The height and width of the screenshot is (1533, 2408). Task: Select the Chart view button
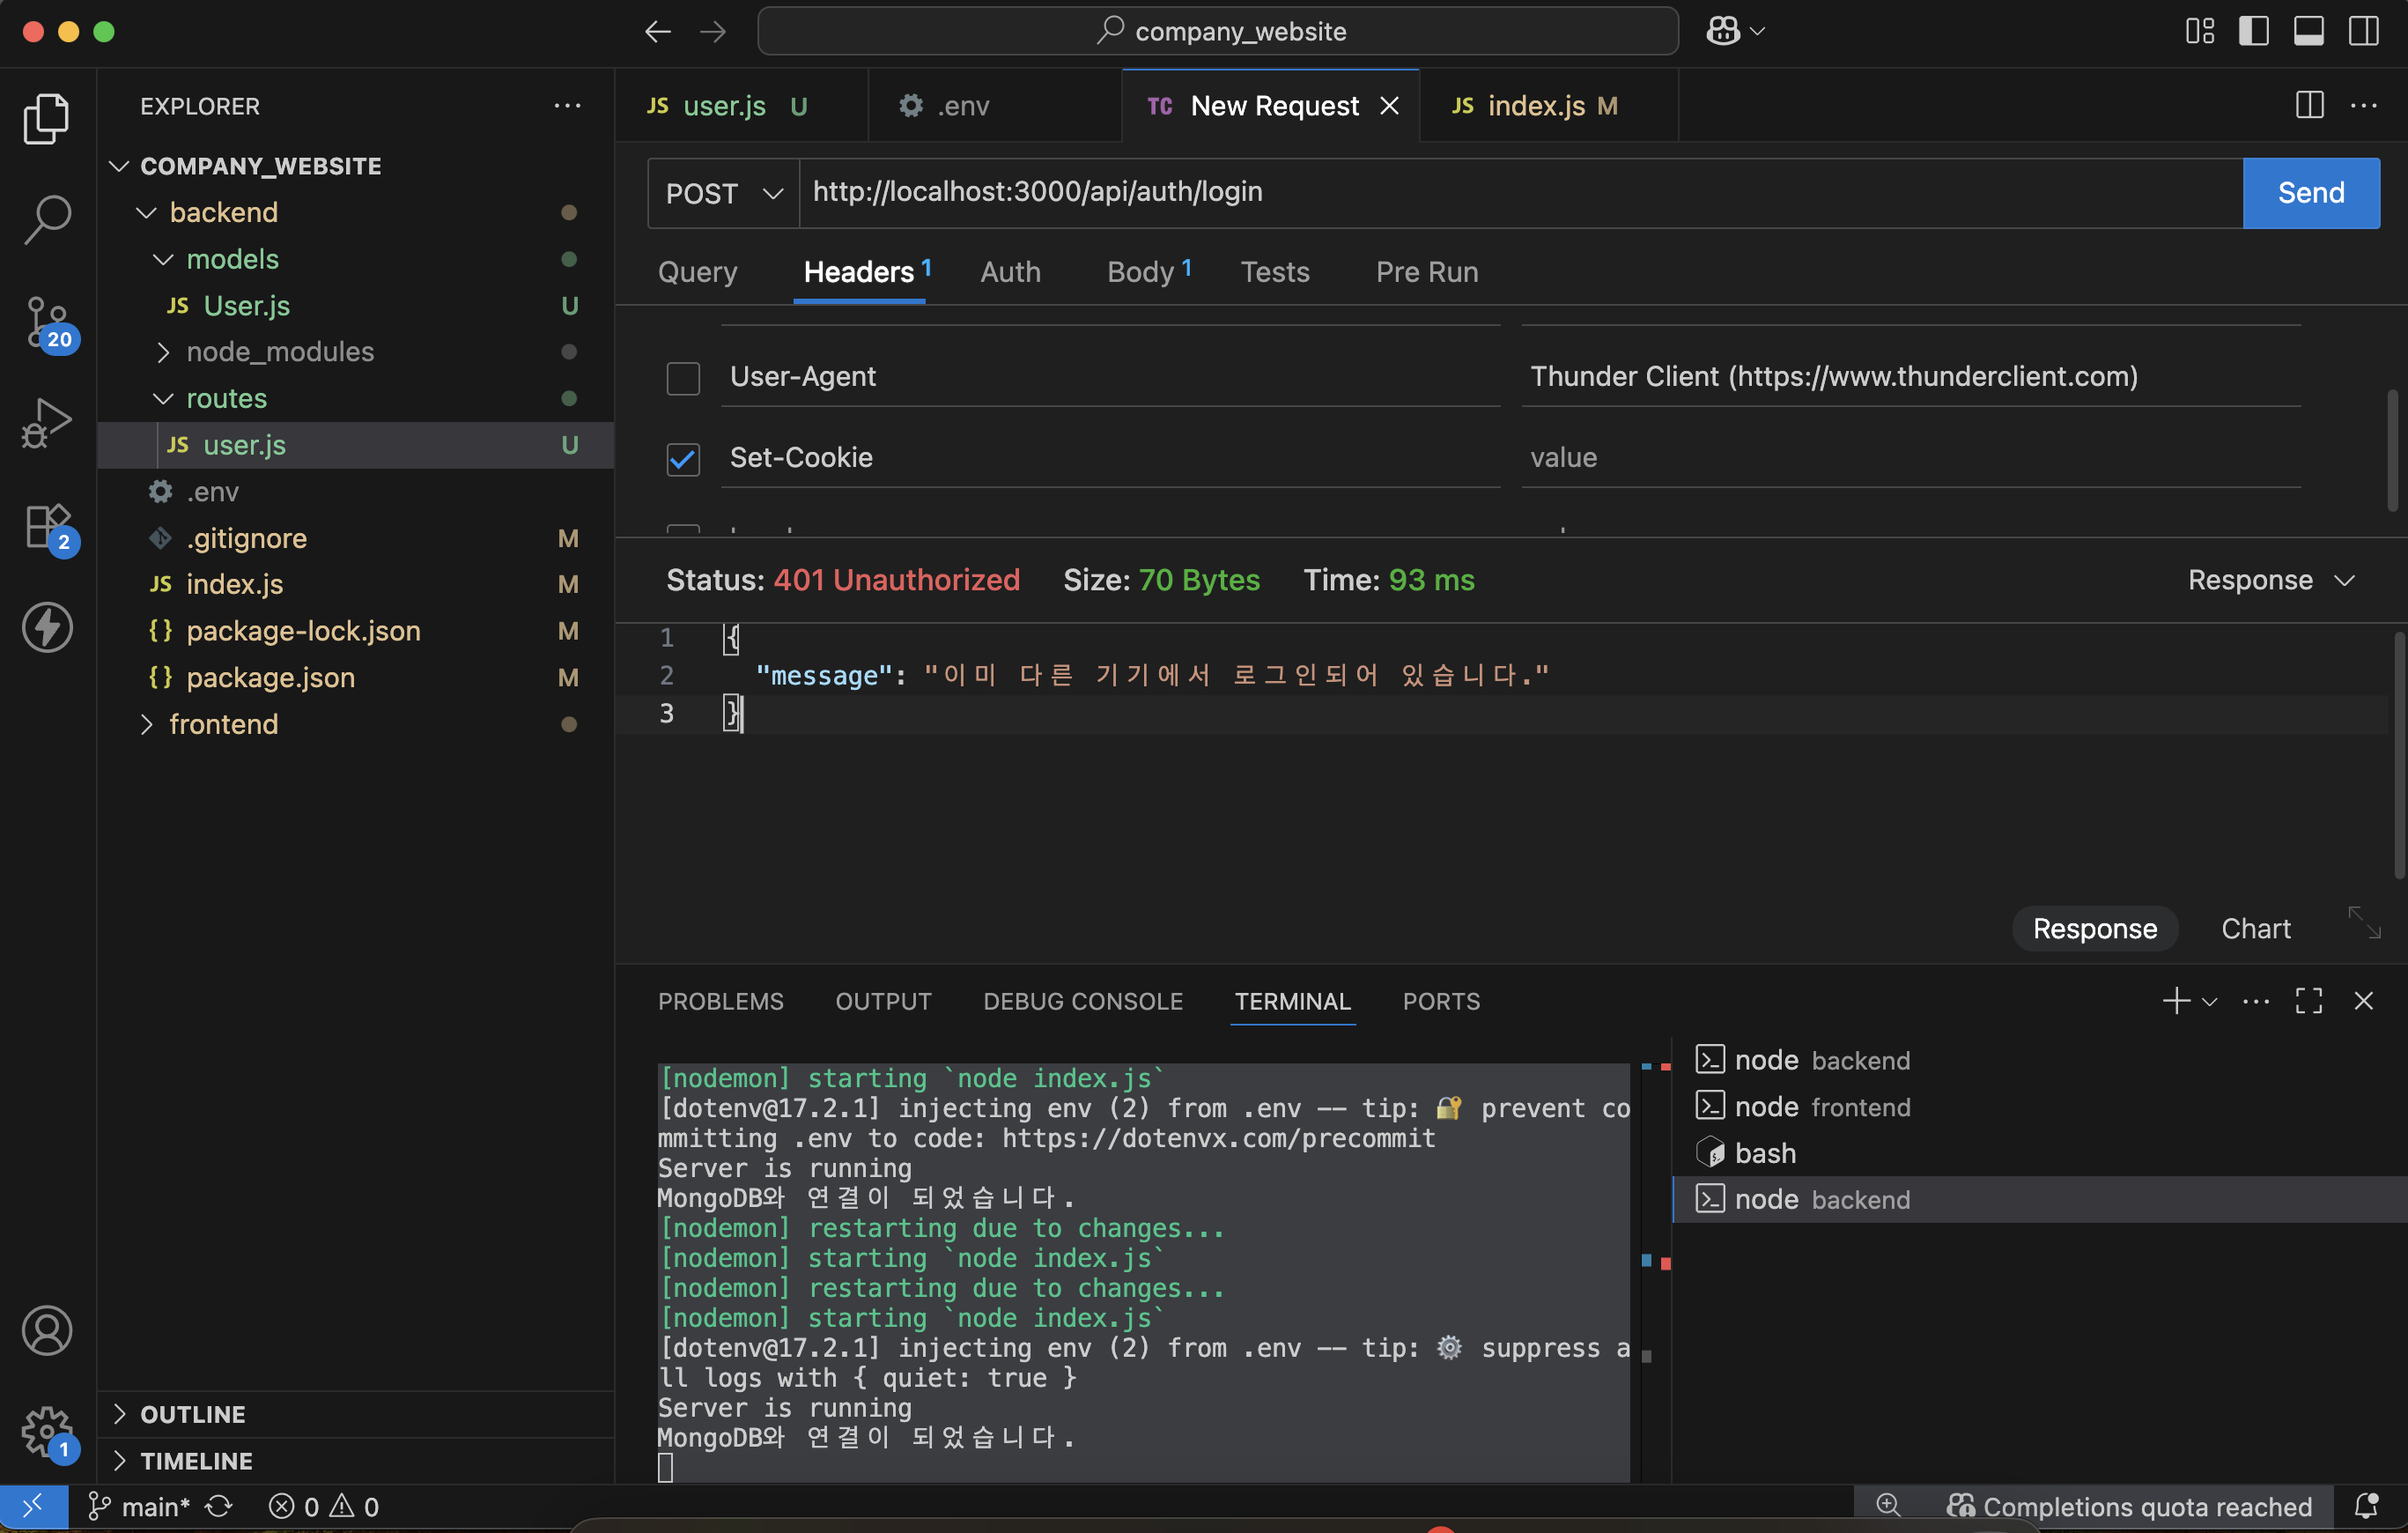pyautogui.click(x=2255, y=929)
